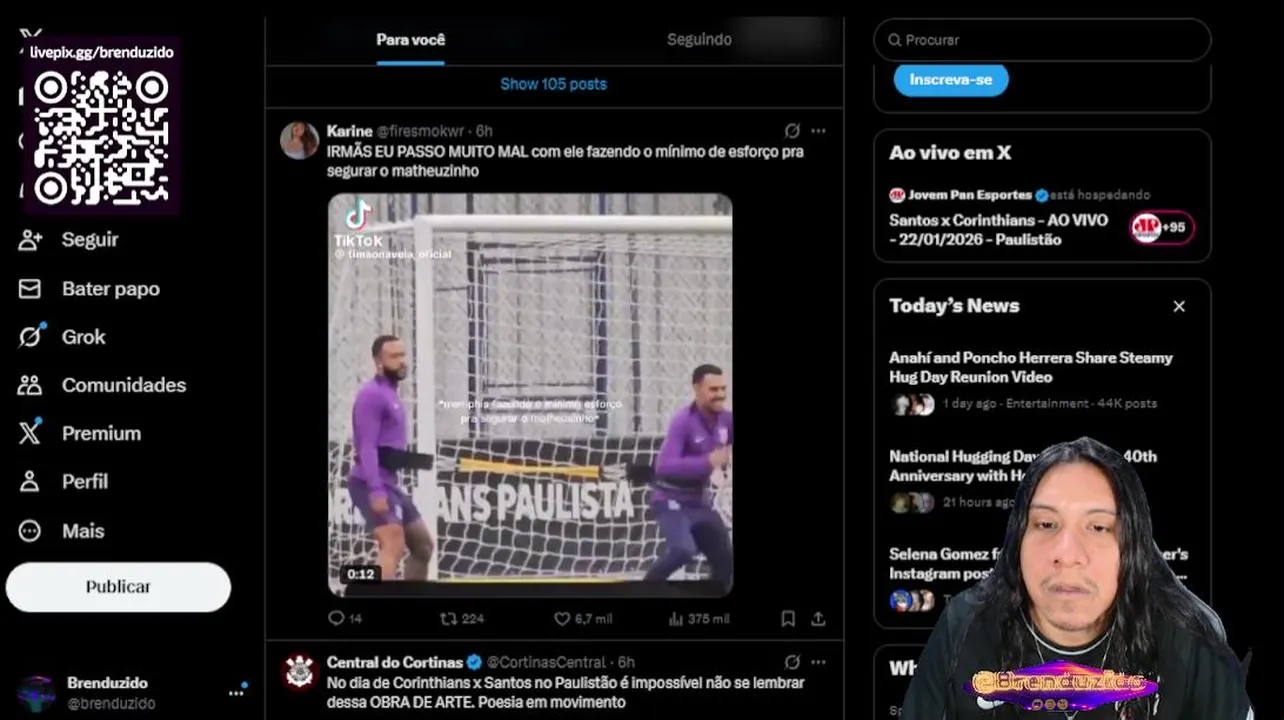Click the Publicar button
1284x720 pixels.
tap(118, 587)
